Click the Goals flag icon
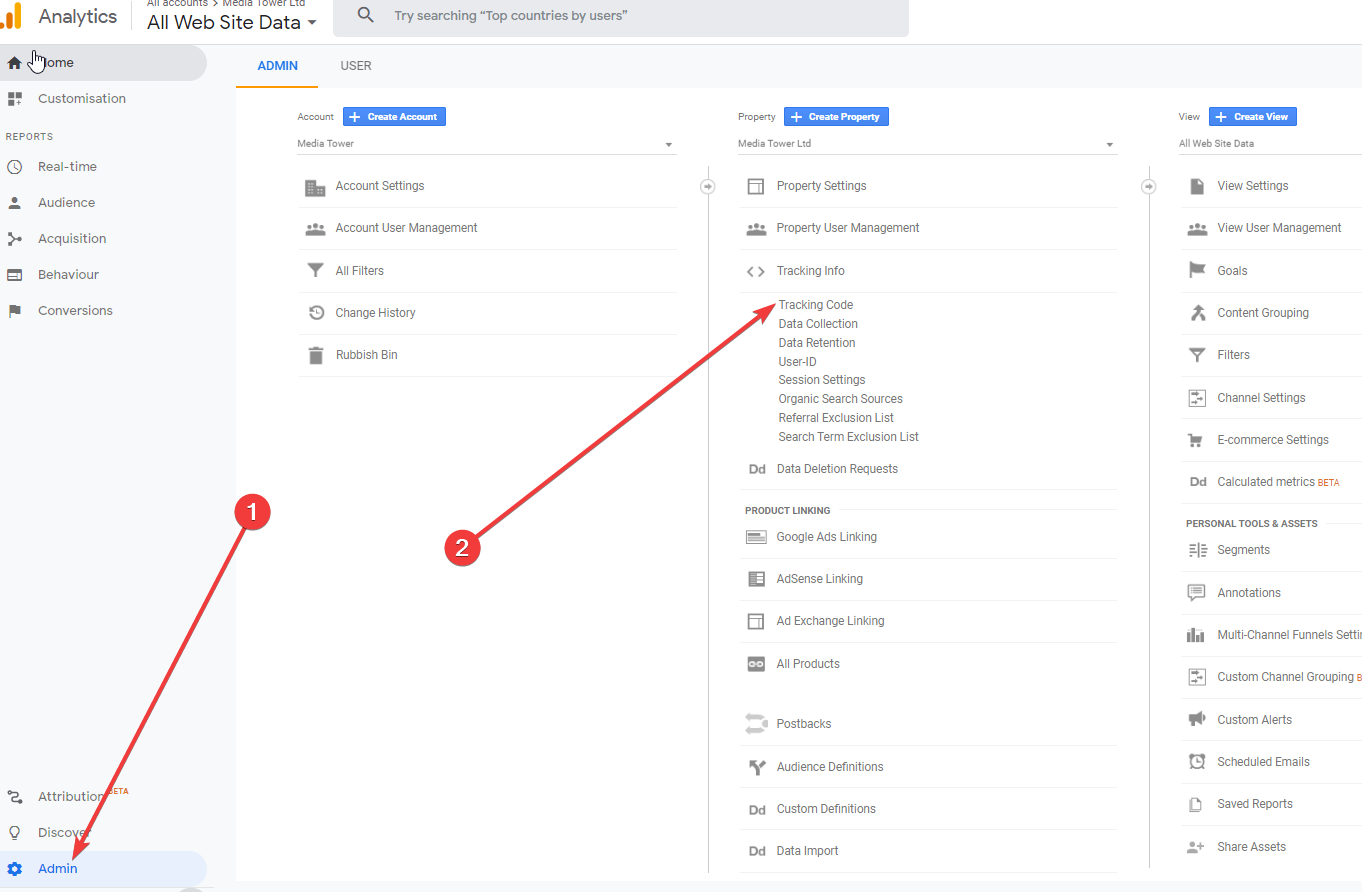 1197,271
